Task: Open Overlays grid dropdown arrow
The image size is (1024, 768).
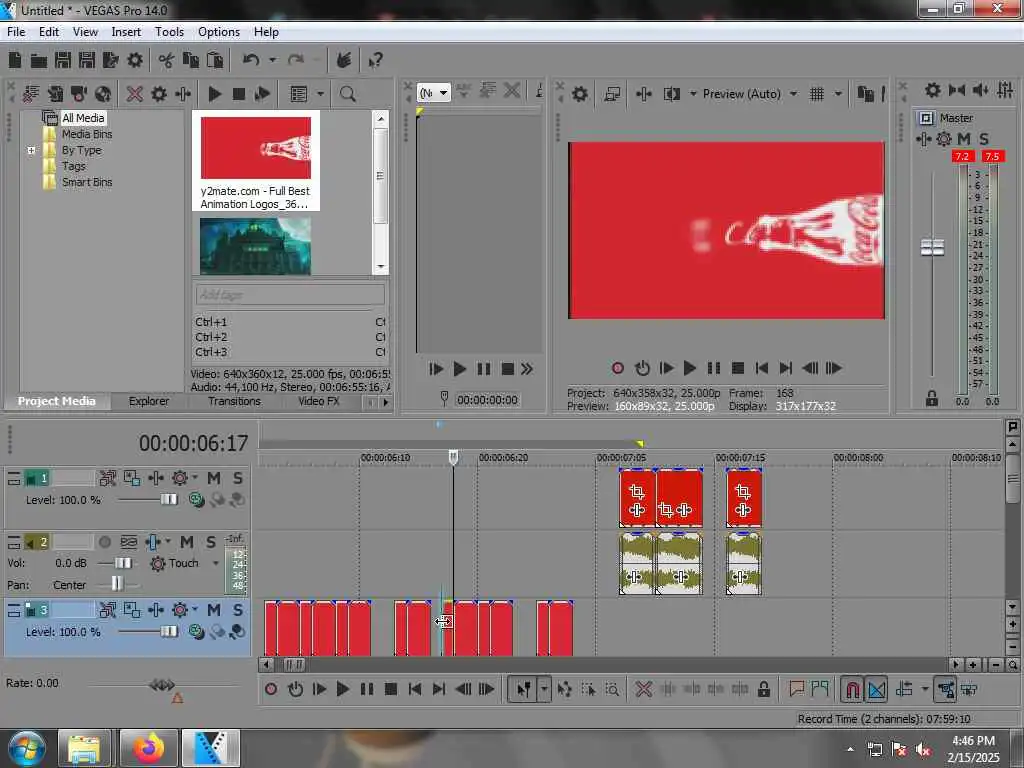Action: click(x=838, y=94)
